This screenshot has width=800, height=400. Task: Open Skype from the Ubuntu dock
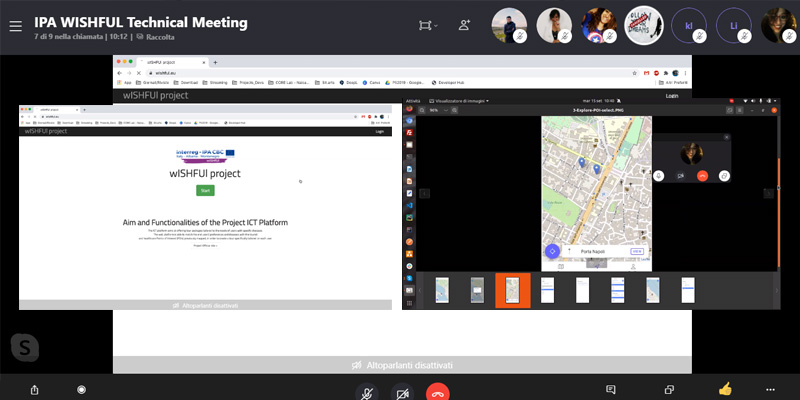[409, 278]
